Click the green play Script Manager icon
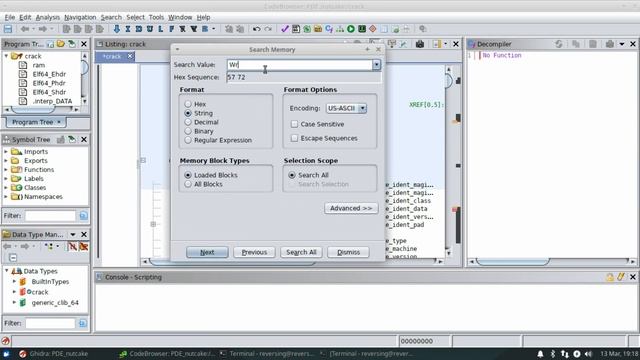The width and height of the screenshot is (640, 360). (x=351, y=29)
